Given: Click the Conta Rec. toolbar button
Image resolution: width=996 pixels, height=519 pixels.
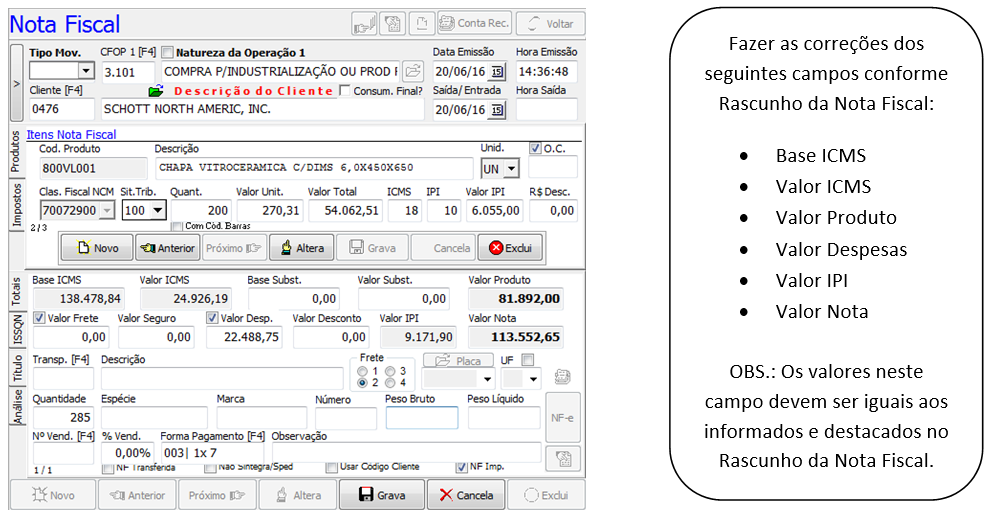Looking at the screenshot, I should tap(474, 23).
